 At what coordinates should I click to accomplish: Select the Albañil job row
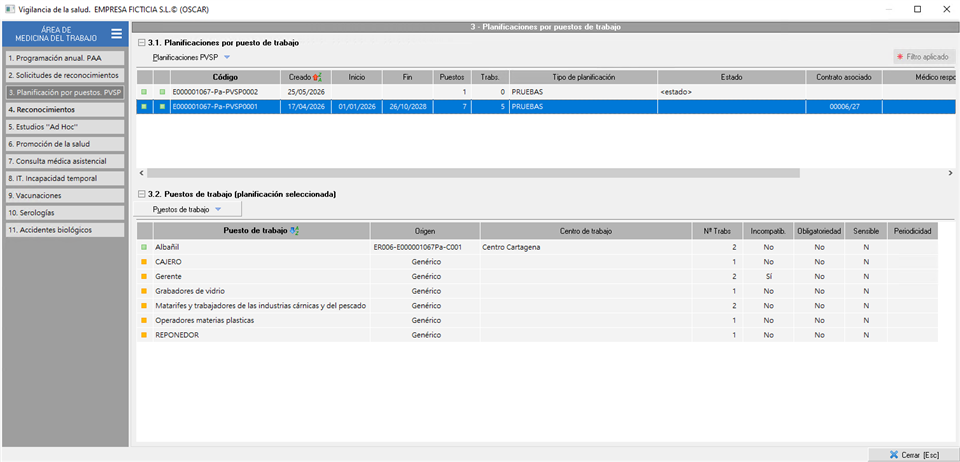537,247
